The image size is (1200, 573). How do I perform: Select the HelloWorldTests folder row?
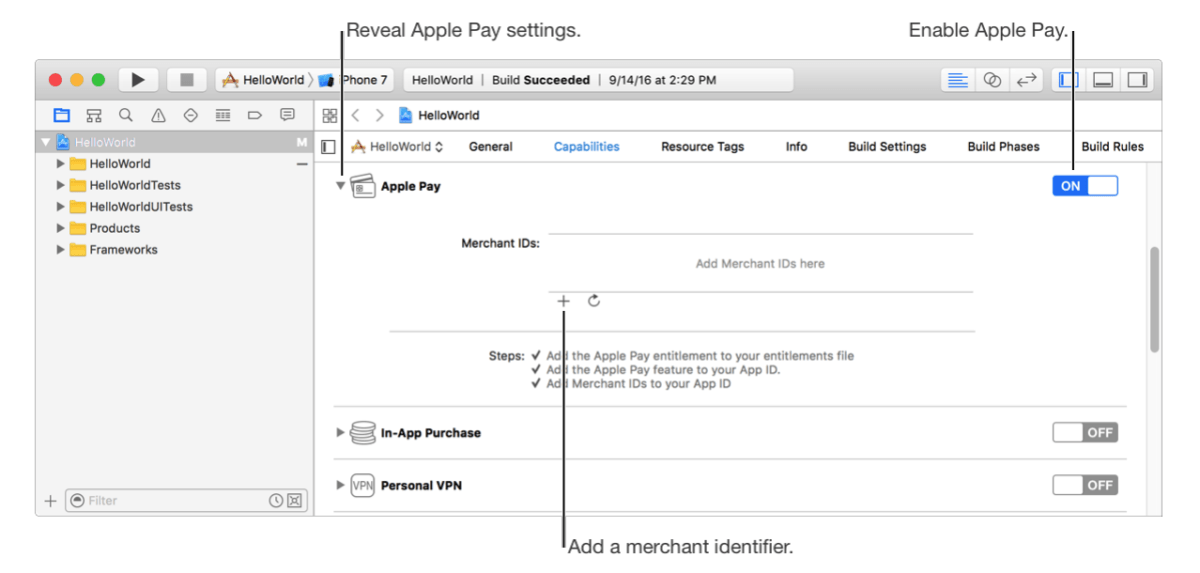tap(175, 186)
